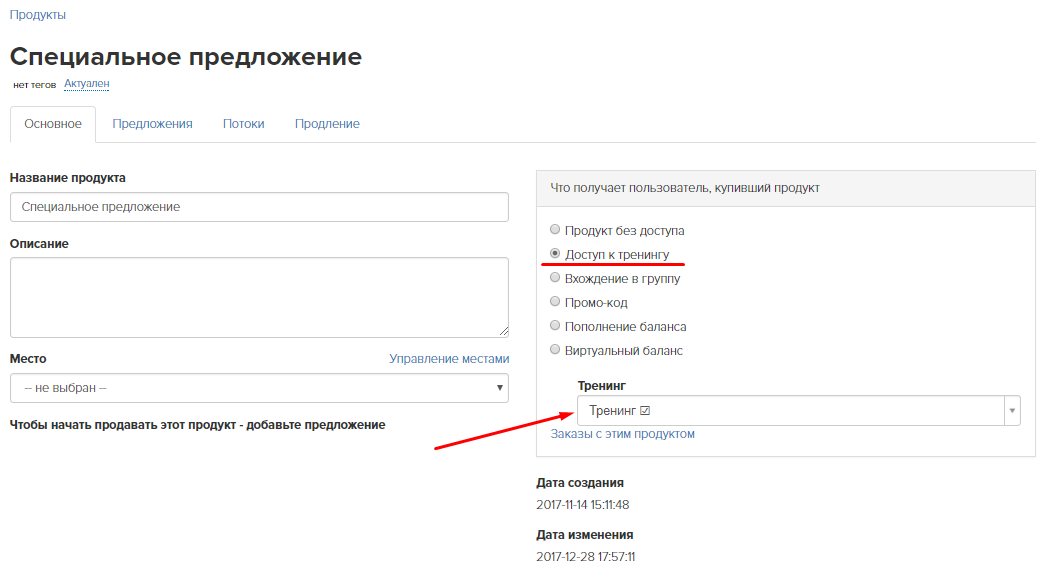Viewport: 1046px width, 570px height.
Task: Open the Тренинг combo box
Action: tap(799, 410)
